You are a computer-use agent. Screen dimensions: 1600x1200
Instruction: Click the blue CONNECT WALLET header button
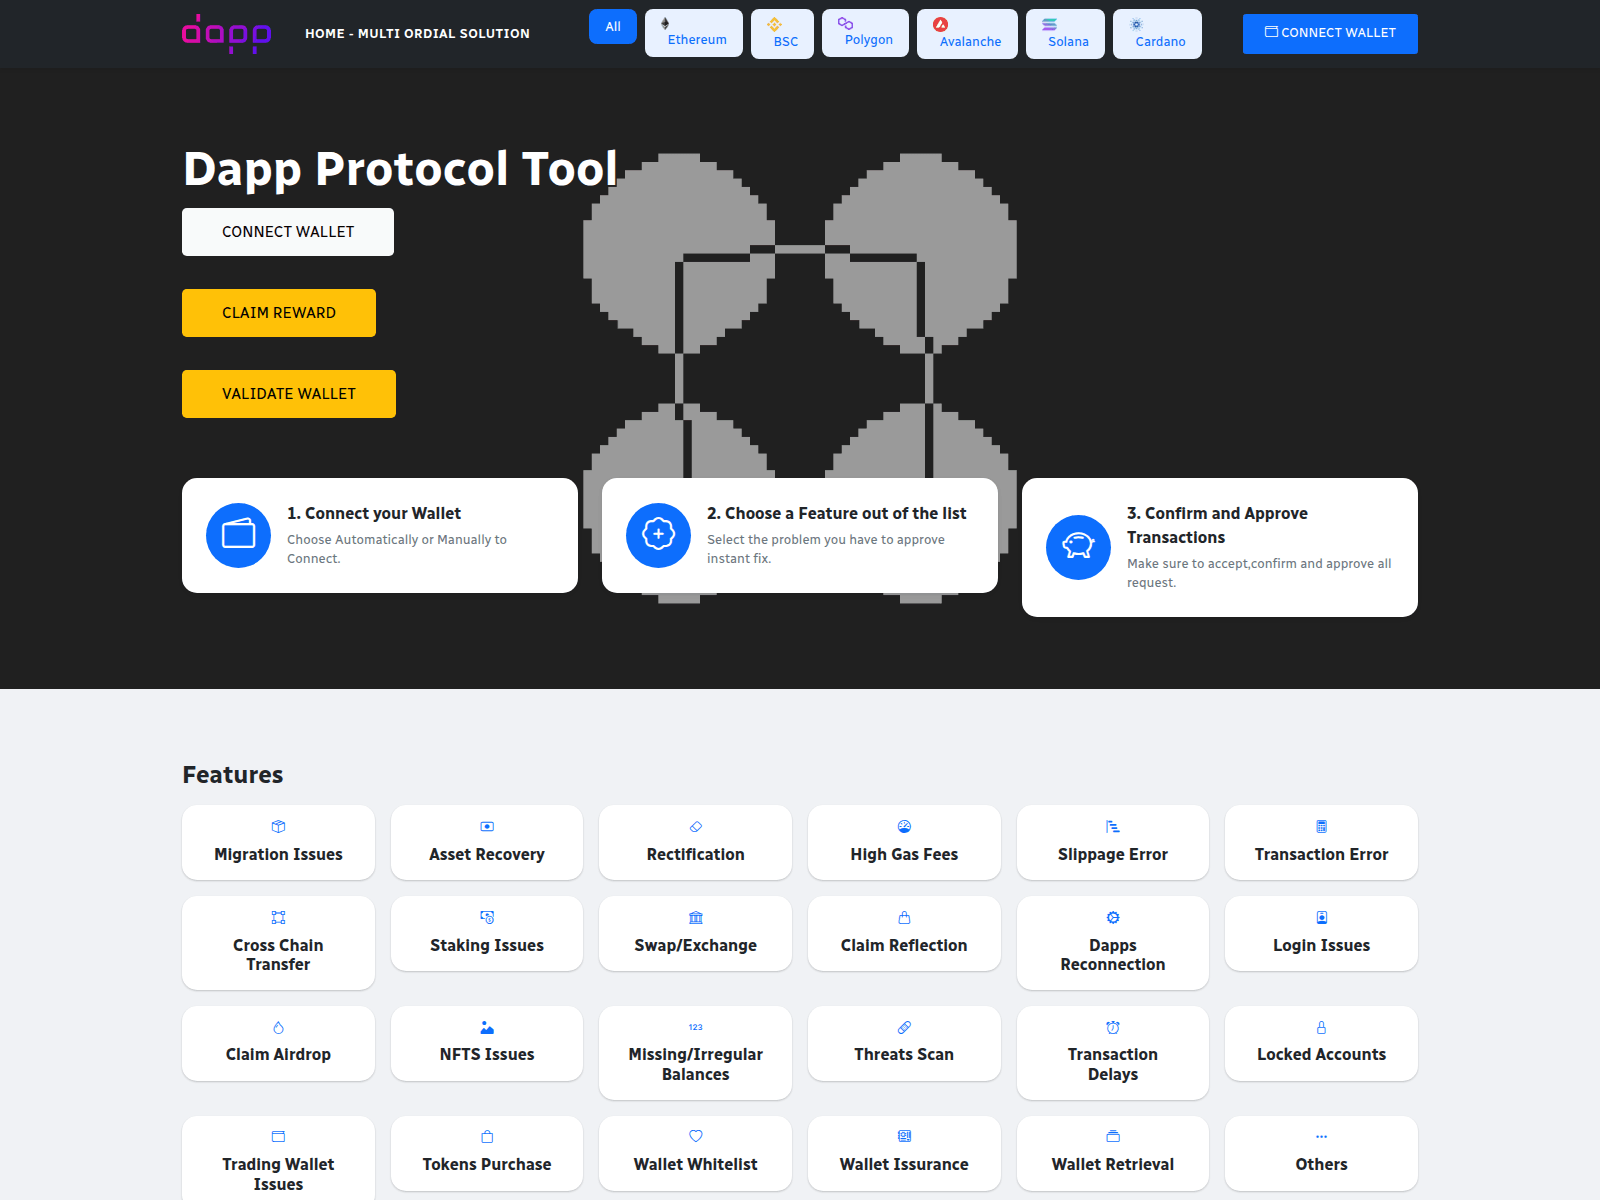pyautogui.click(x=1330, y=33)
